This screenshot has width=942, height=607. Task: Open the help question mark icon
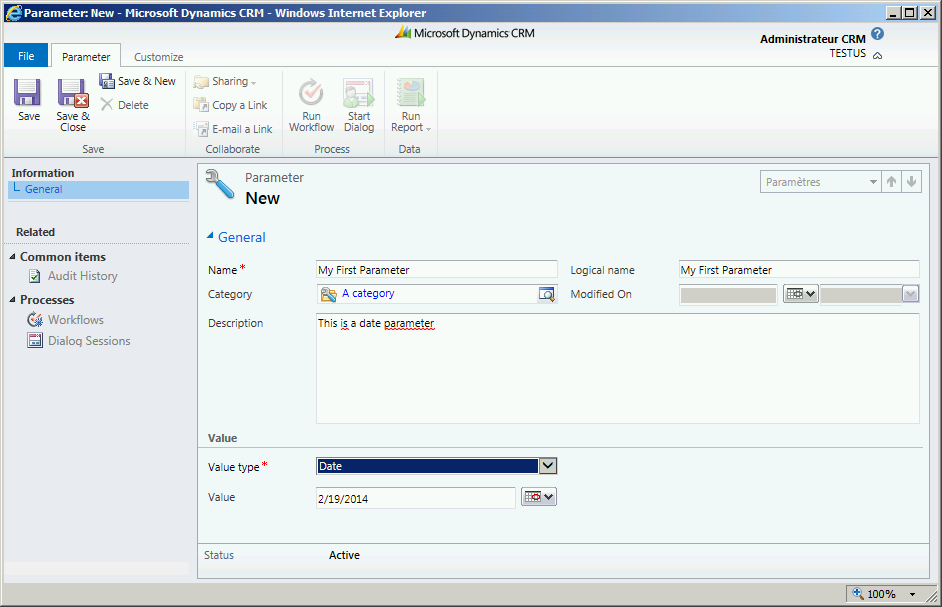tap(877, 34)
